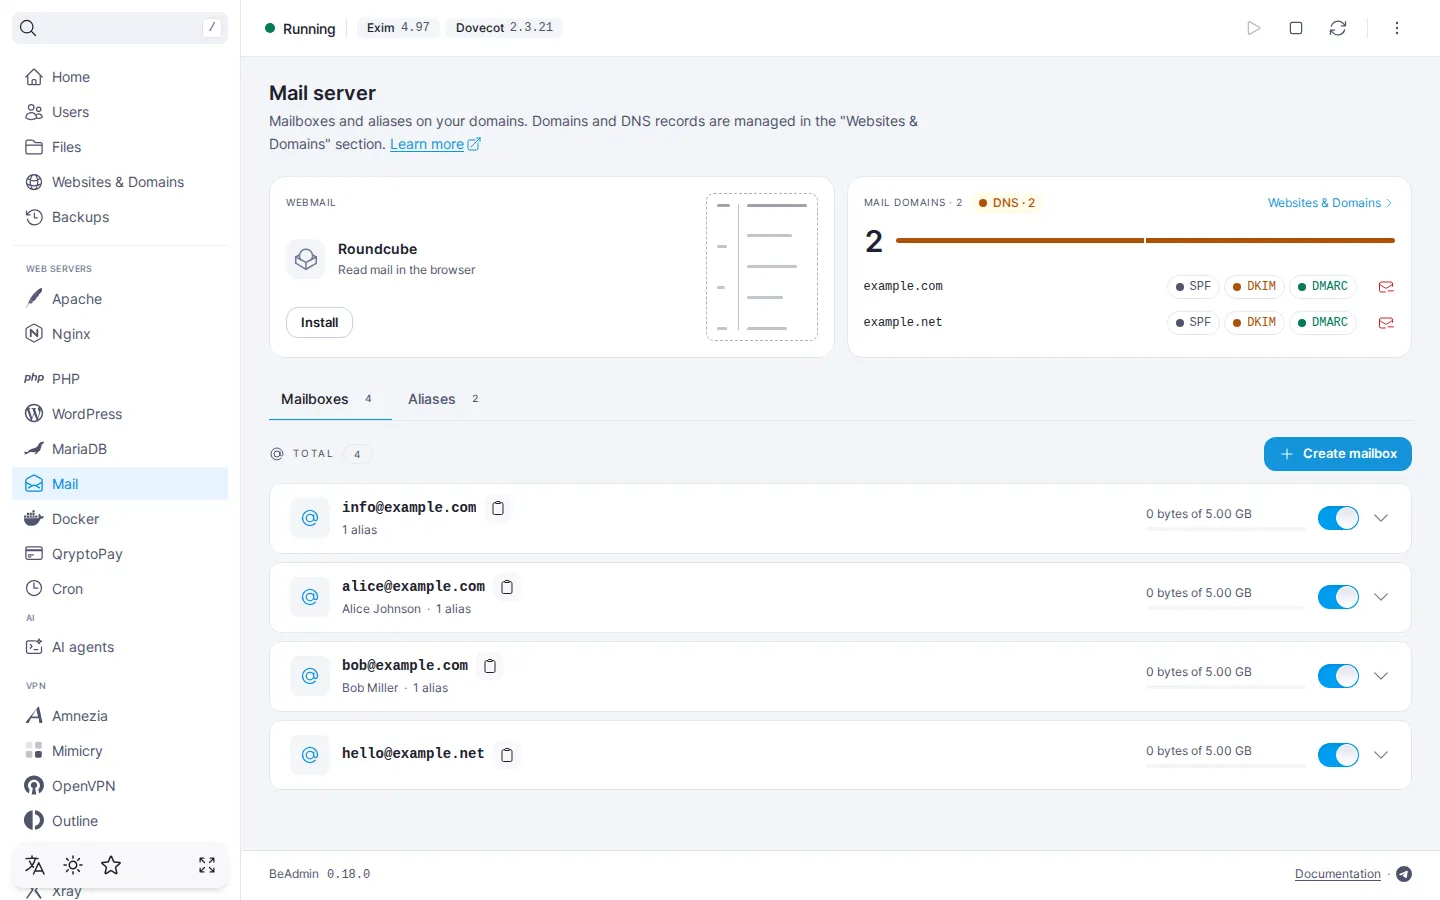Turn off the bob@example.com mailbox
Image resolution: width=1440 pixels, height=900 pixels.
pos(1338,676)
